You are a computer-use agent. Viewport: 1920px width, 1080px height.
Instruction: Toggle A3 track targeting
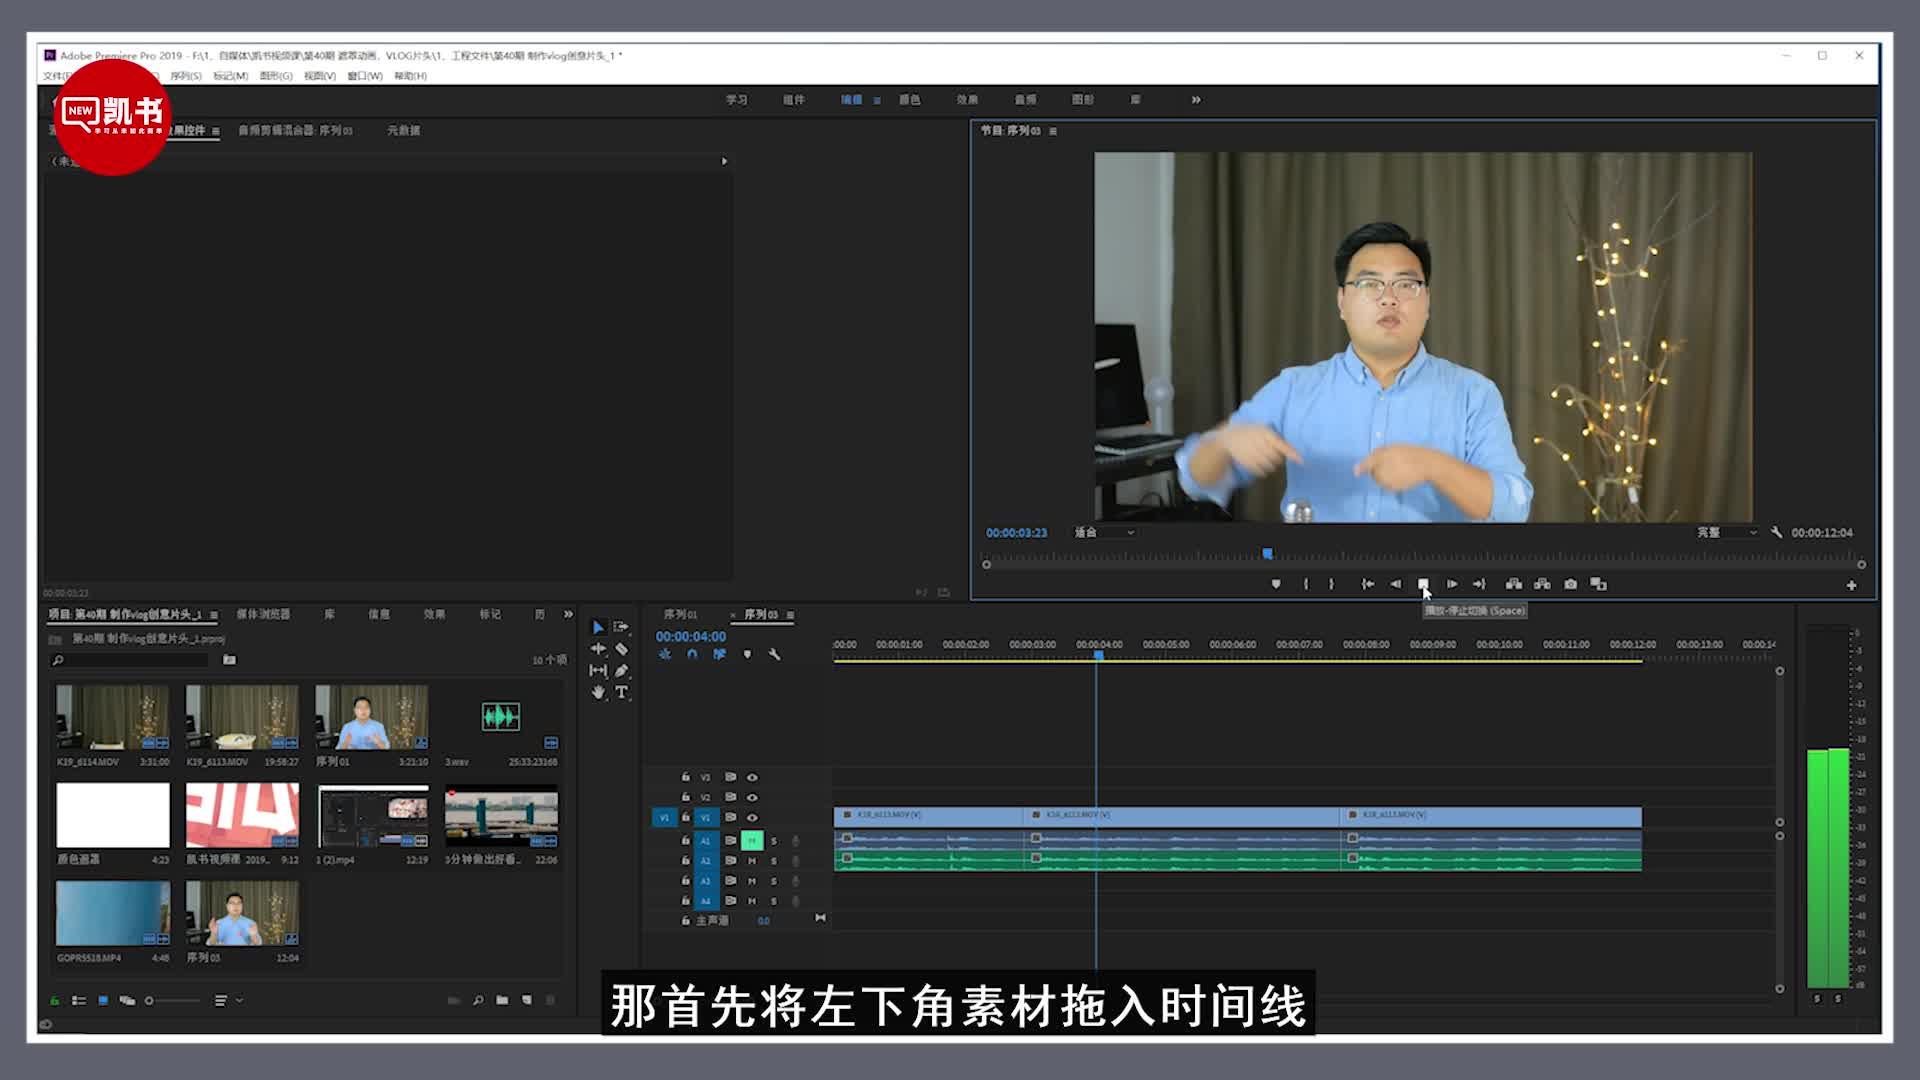click(x=705, y=881)
